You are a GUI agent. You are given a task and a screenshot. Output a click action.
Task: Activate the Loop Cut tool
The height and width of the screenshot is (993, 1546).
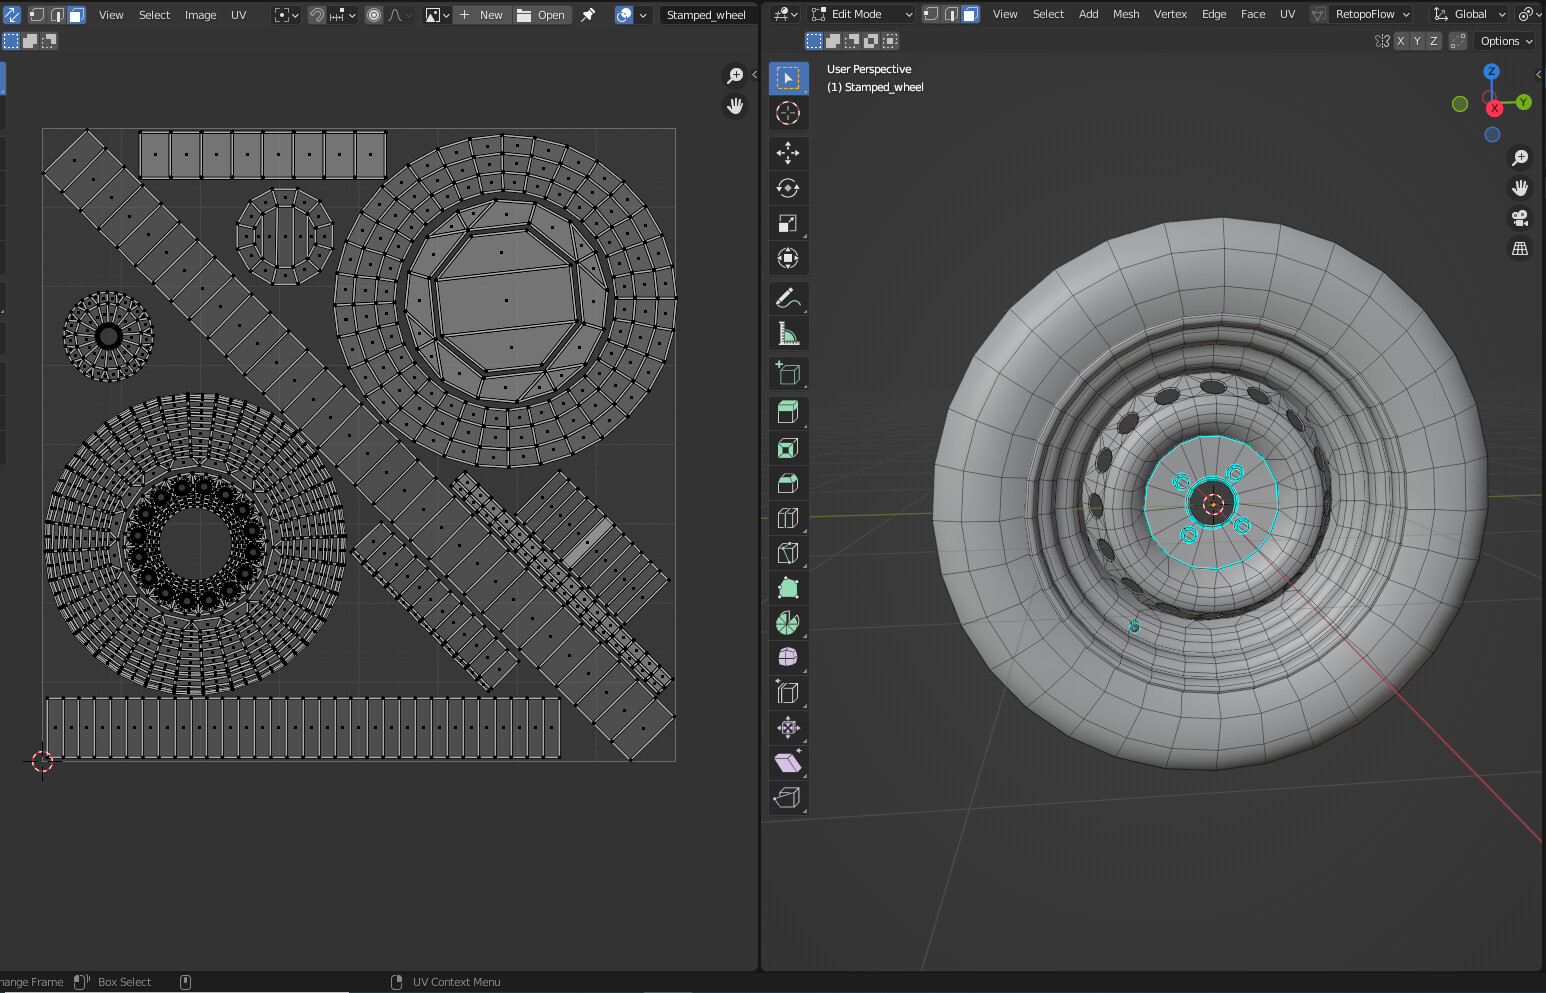tap(789, 517)
